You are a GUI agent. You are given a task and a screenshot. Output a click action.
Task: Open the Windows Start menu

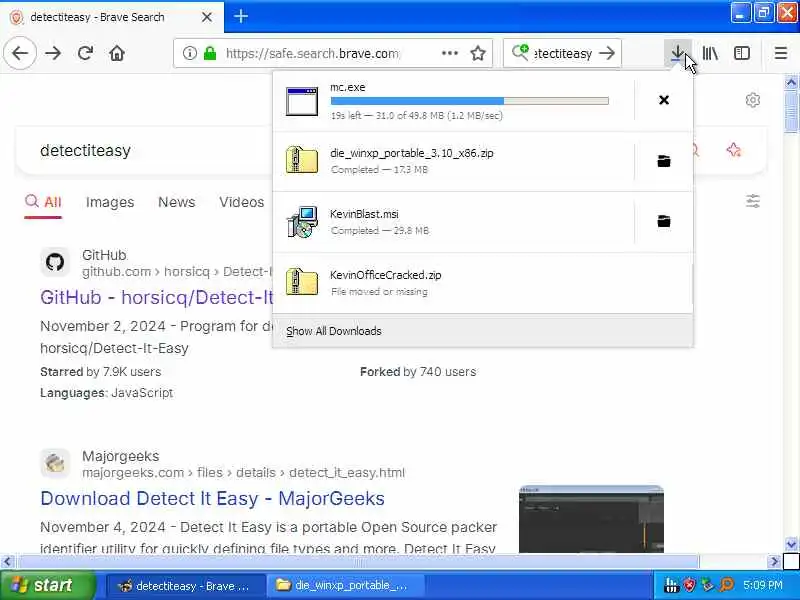pyautogui.click(x=48, y=585)
